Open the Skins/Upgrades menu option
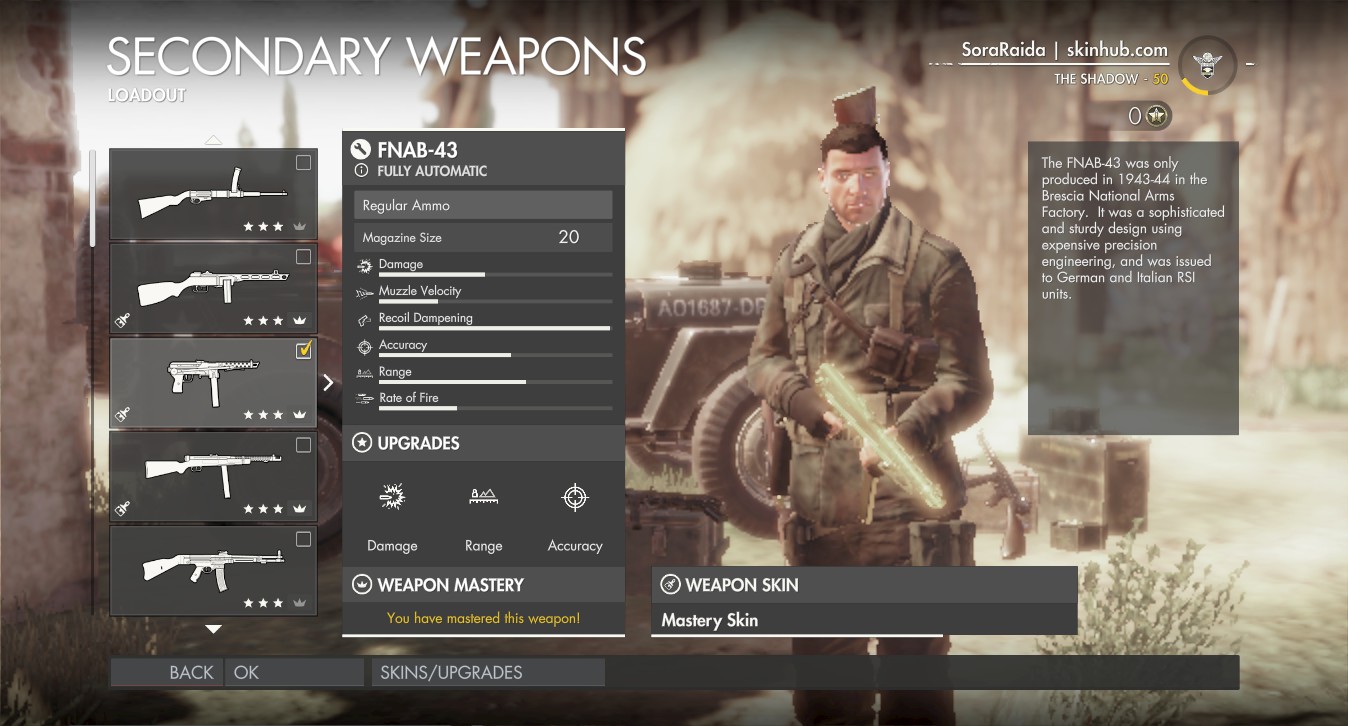 (x=488, y=672)
